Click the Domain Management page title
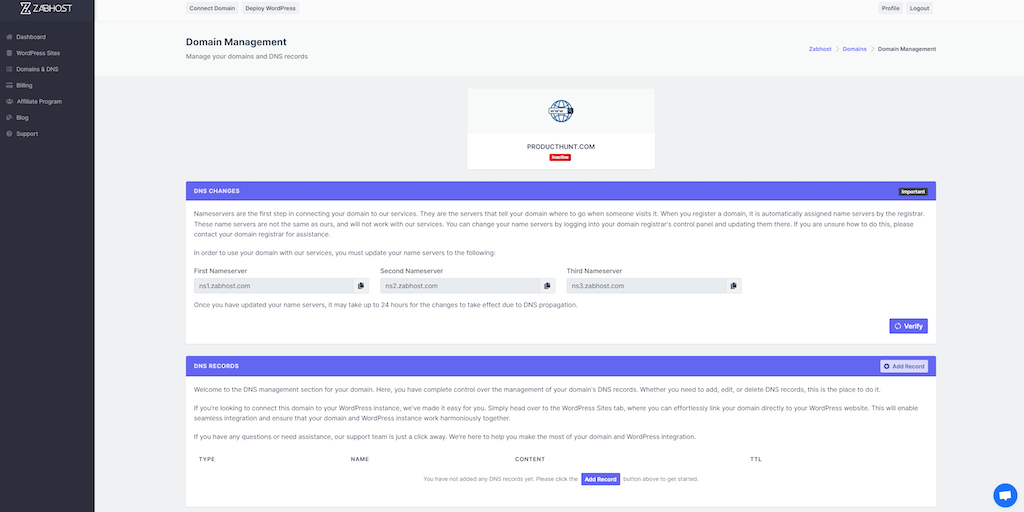Screen dimensions: 1024x512 point(236,42)
